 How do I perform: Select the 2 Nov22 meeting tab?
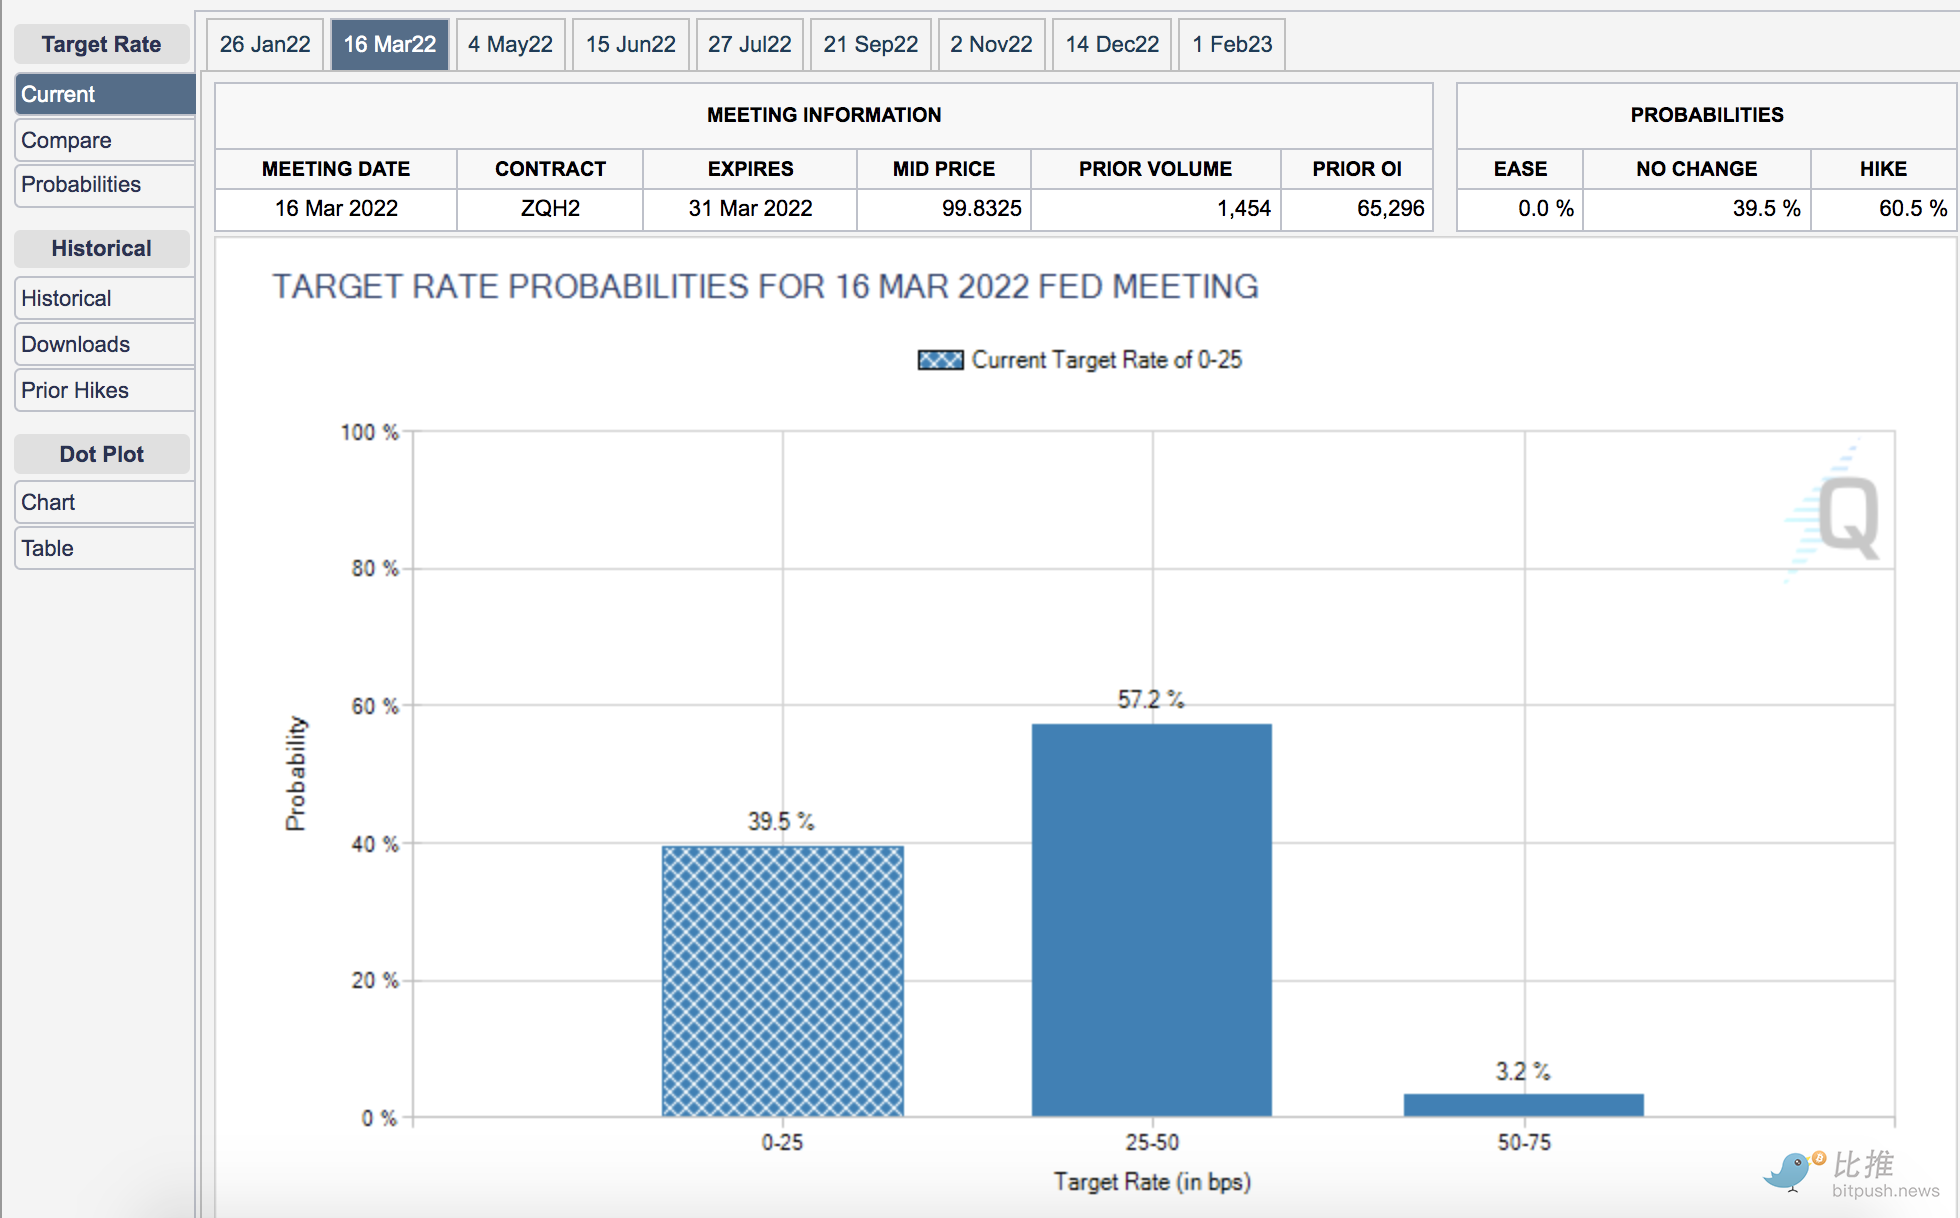pyautogui.click(x=991, y=44)
